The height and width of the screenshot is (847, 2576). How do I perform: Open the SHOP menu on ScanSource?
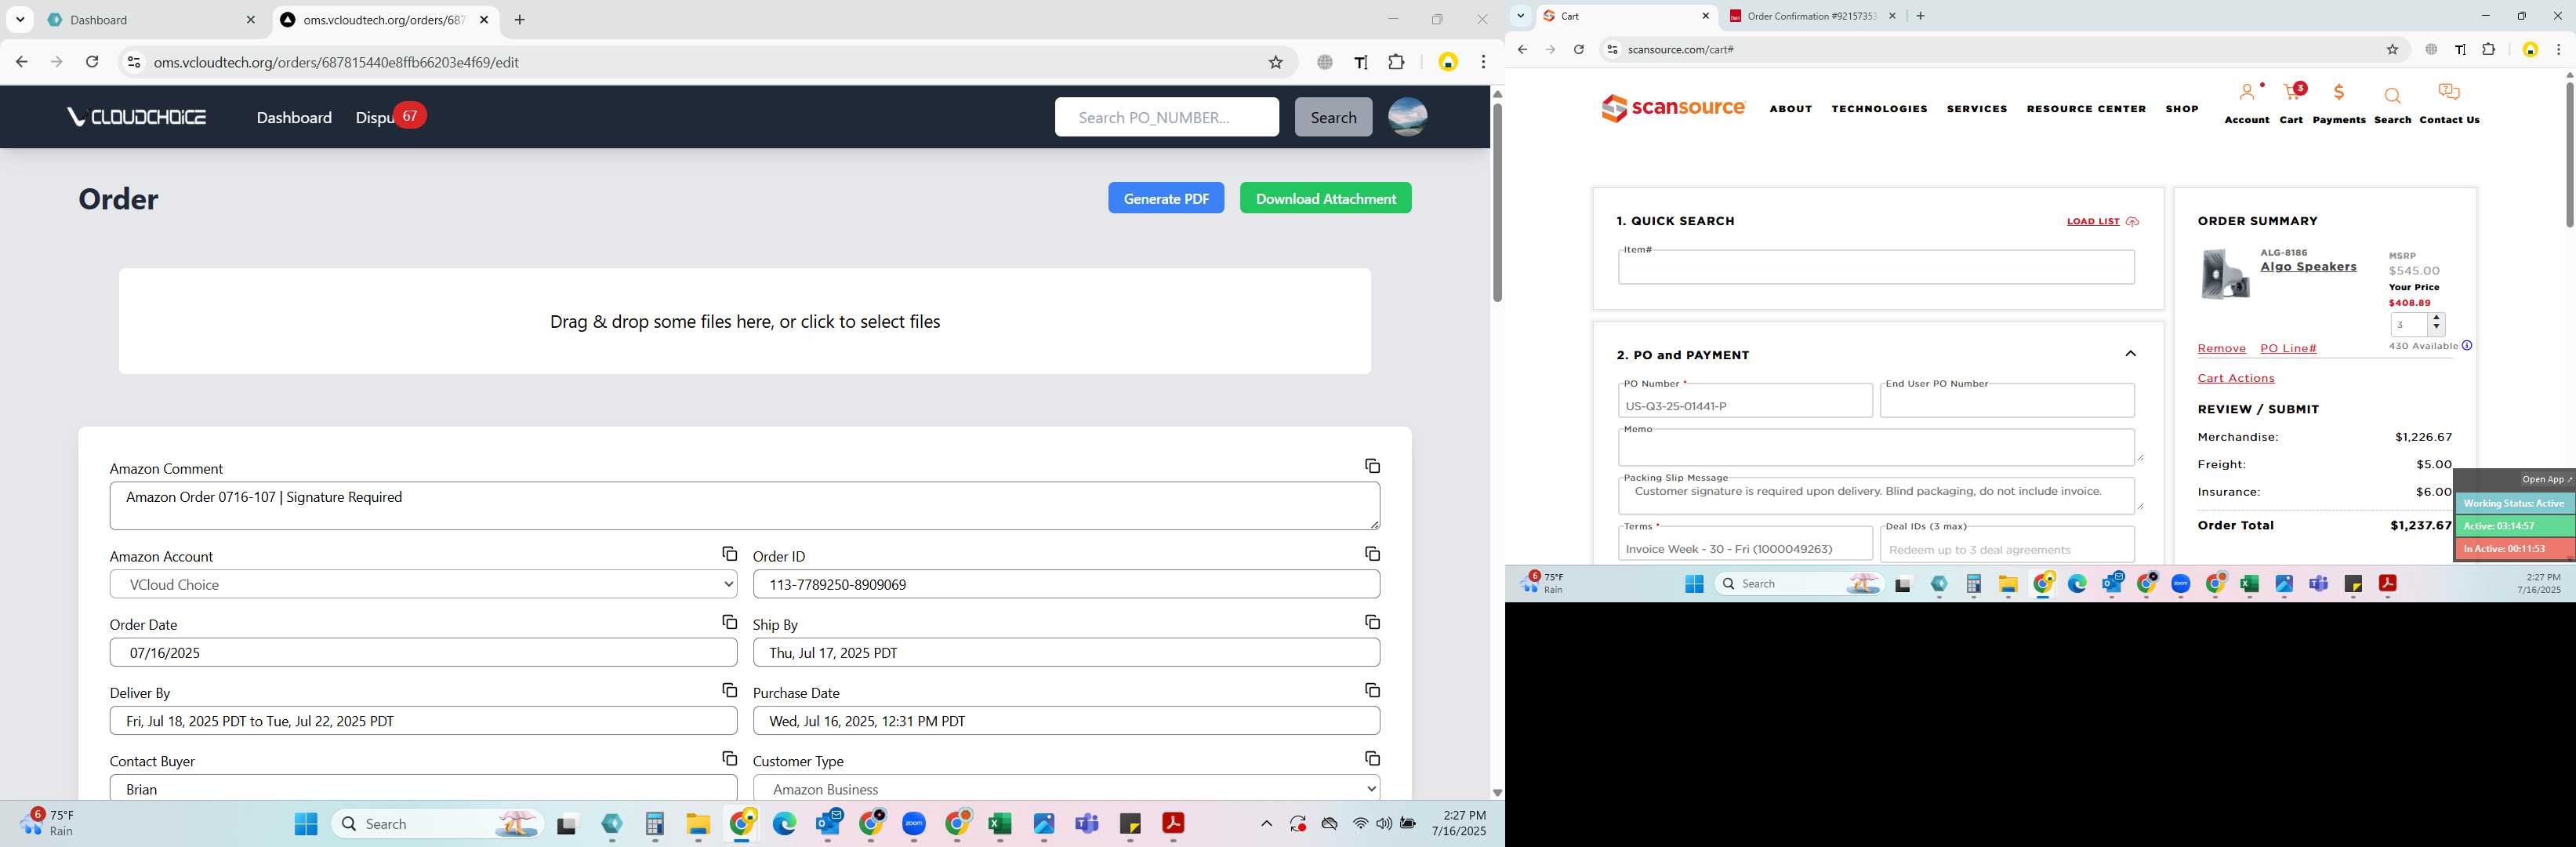pos(2181,109)
